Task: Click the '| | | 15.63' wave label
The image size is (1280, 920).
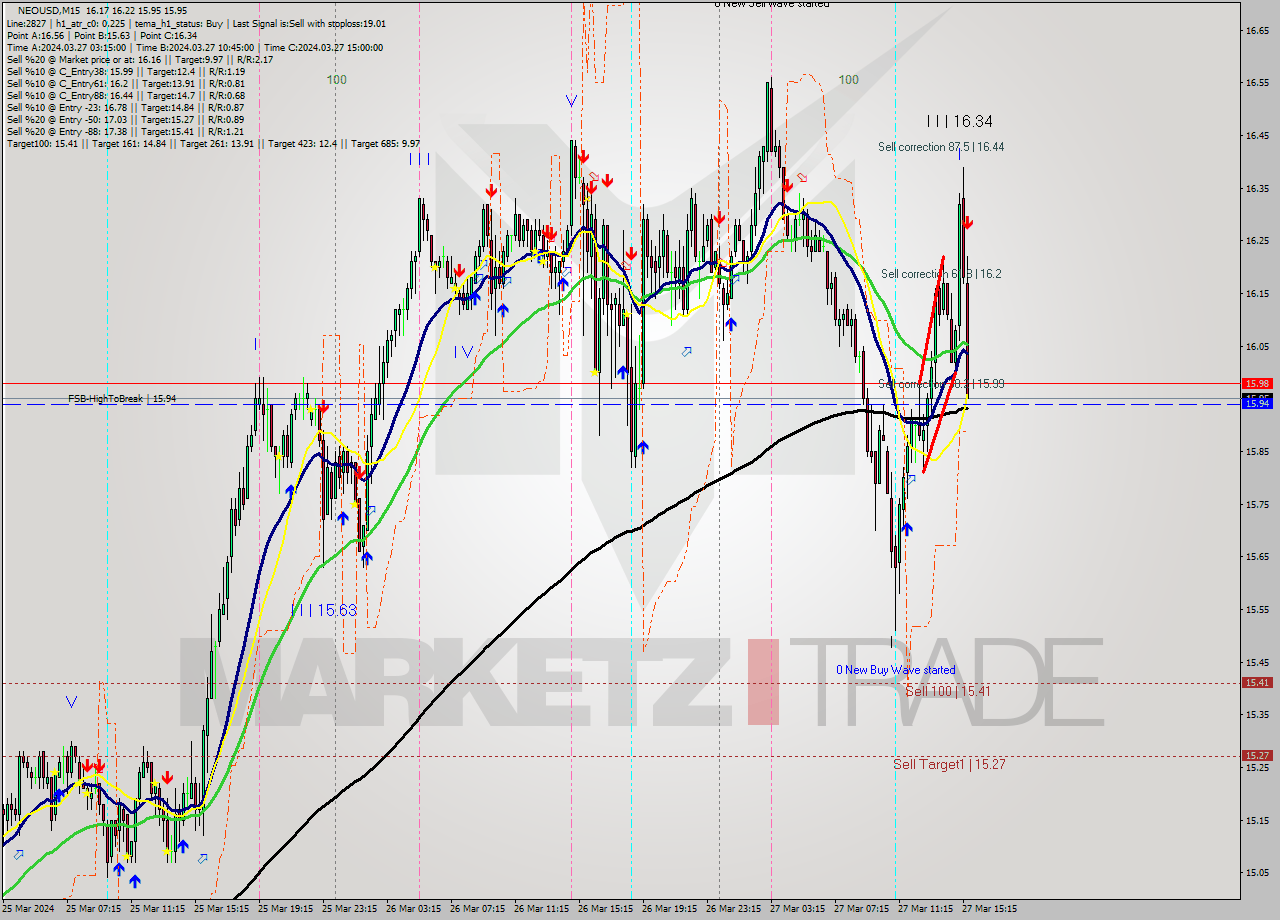Action: tap(324, 610)
